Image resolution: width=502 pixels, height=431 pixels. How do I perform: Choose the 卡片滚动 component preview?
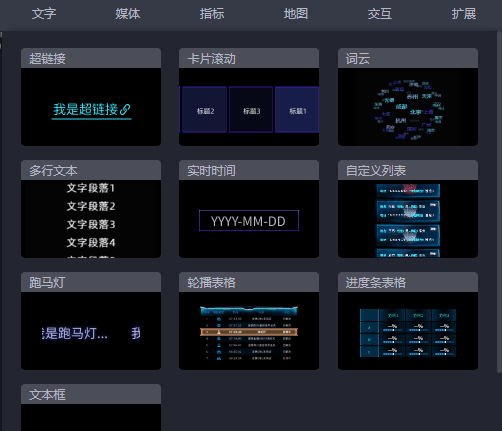pos(249,97)
